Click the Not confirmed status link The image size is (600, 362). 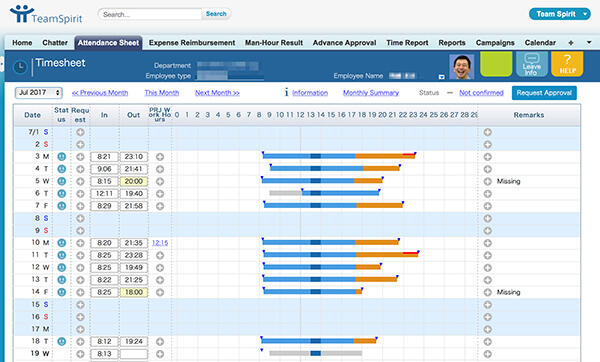481,93
